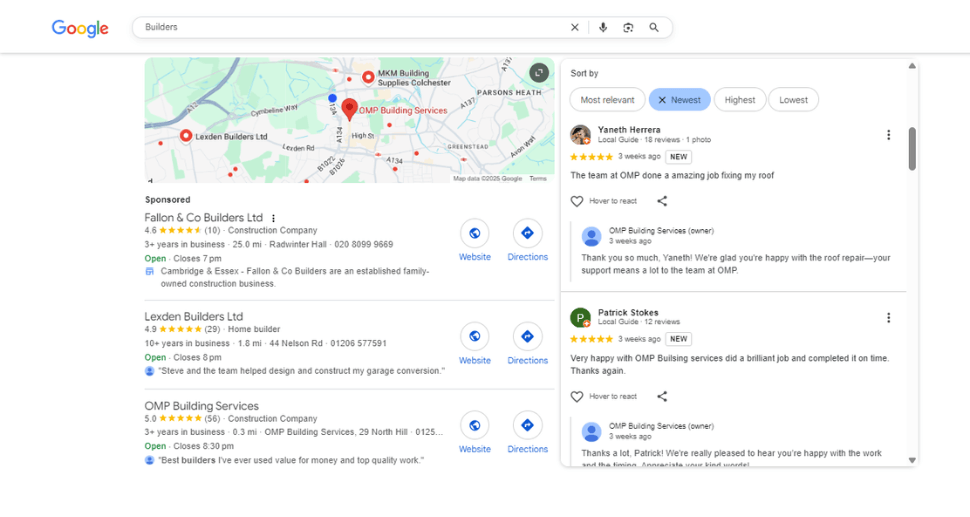The width and height of the screenshot is (970, 517).
Task: Open Yaneth Herrera reviewer name link
Action: 629,130
